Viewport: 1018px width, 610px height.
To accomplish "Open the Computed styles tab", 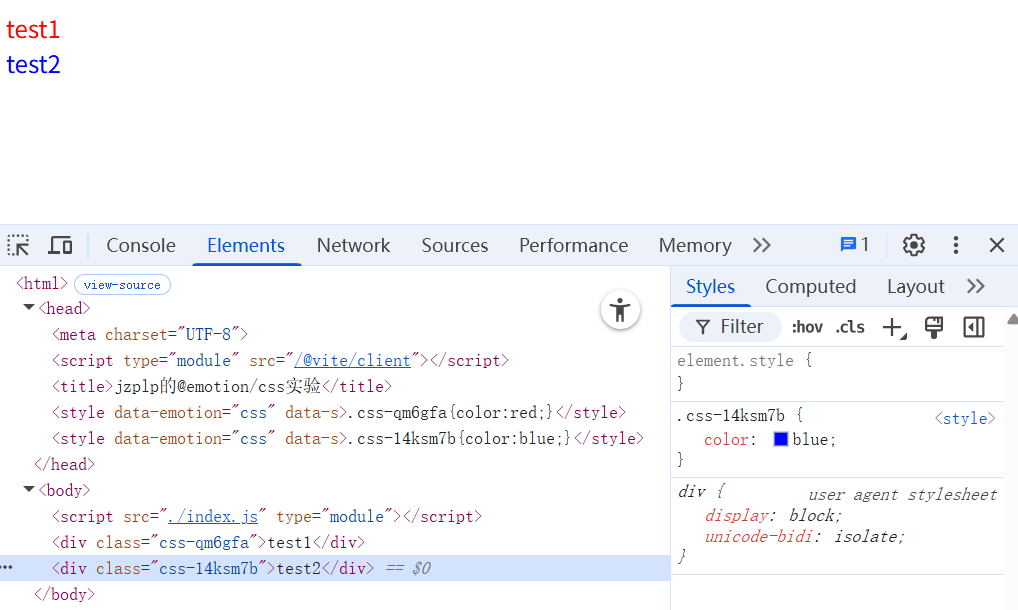I will 810,286.
